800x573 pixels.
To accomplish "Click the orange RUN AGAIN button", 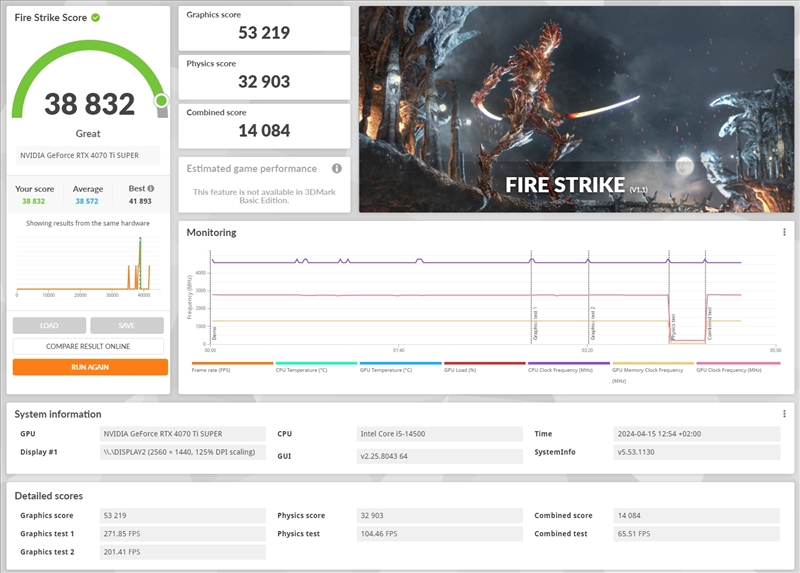I will 90,367.
